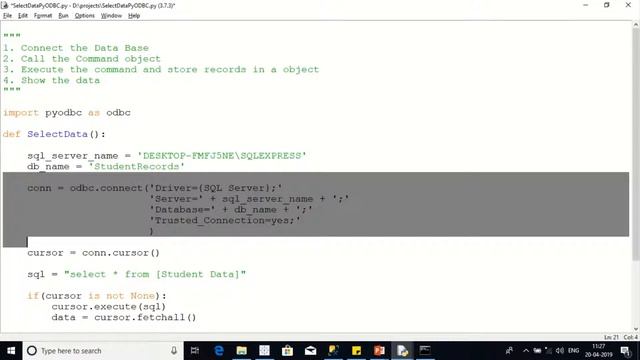Screen dimensions: 640x360
Task: Click the 'DESKTOP-FMFJ5NE\SQLEXPRESS' string
Action: [x=222, y=156]
